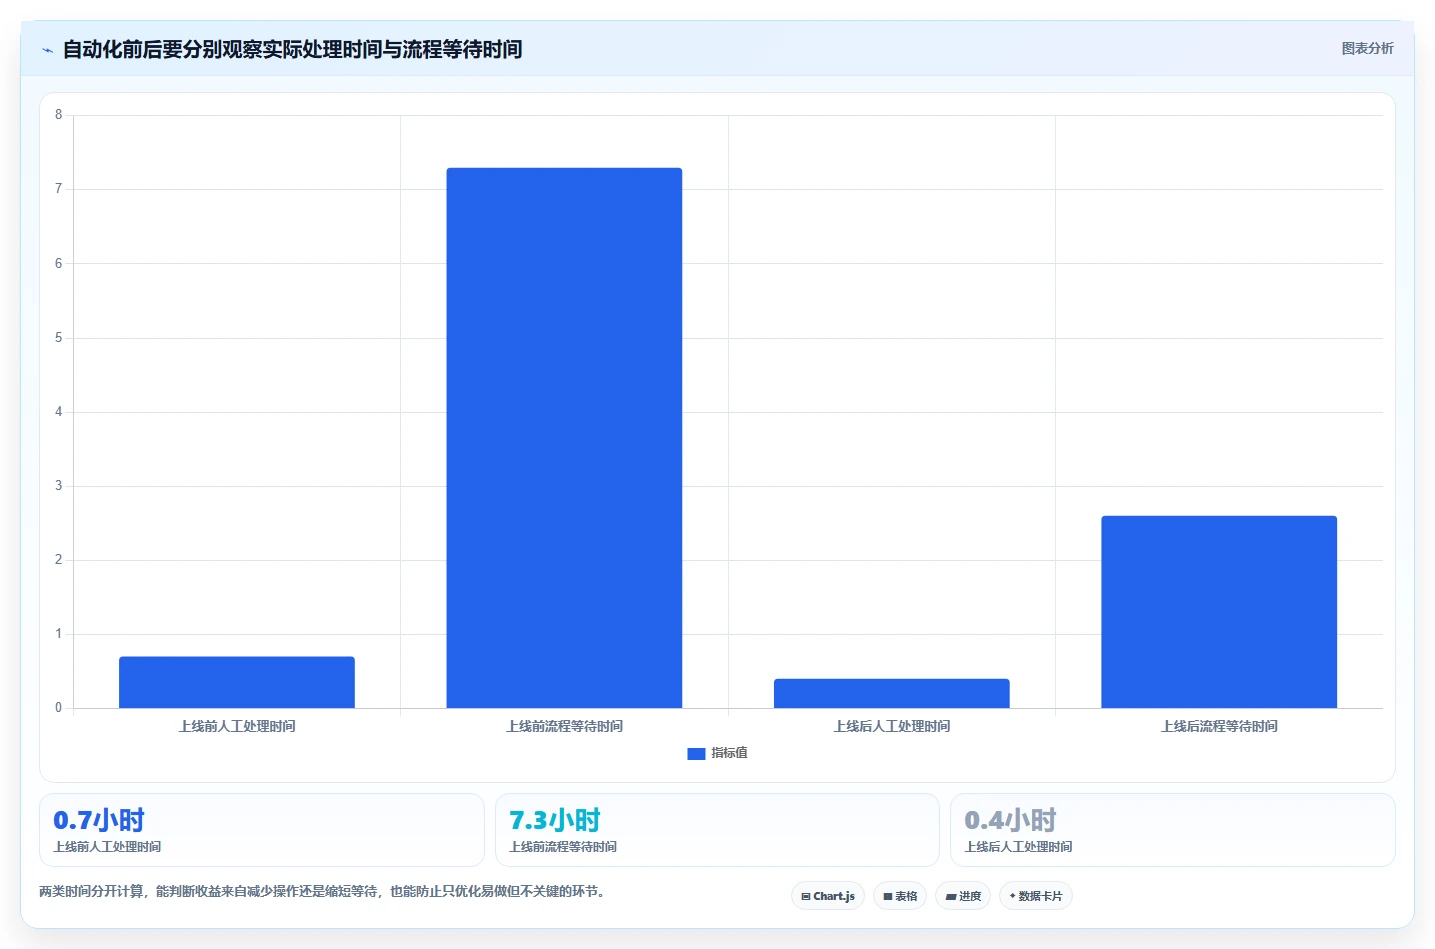This screenshot has width=1435, height=949.
Task: Click x-axis label 上线前人工处理时间
Action: pos(237,726)
